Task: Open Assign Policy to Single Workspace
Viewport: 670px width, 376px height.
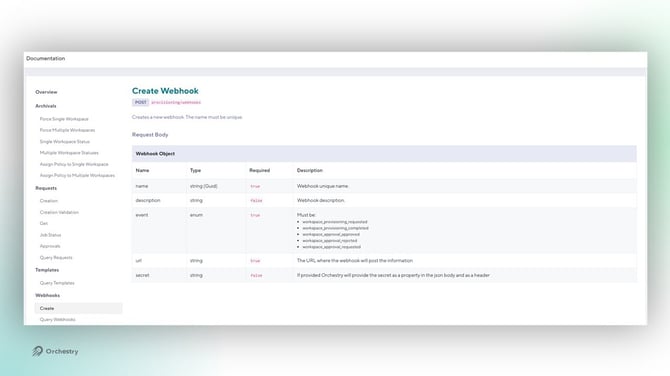Action: point(74,164)
